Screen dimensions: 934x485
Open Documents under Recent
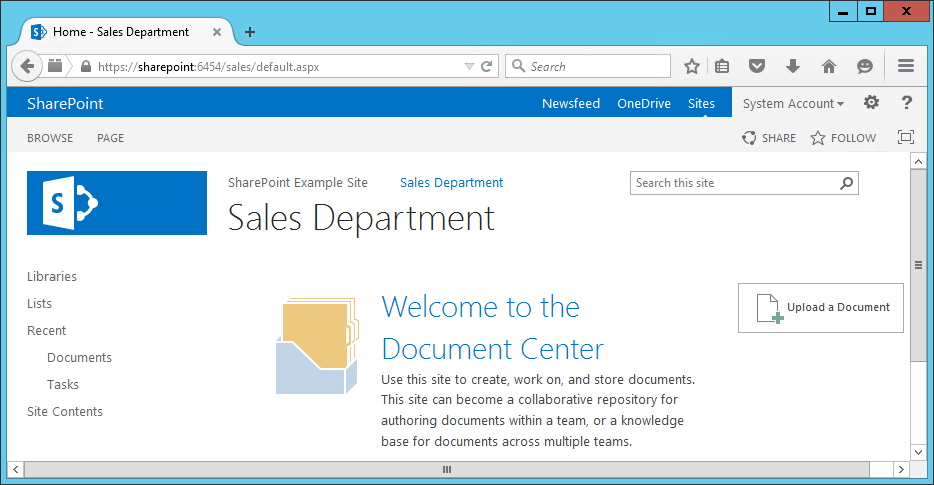coord(79,357)
